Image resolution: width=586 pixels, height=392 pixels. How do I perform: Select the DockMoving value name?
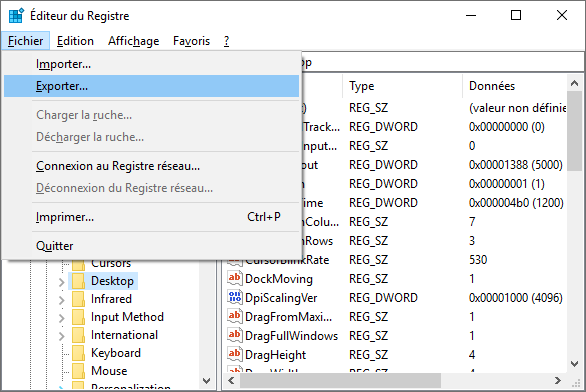tap(279, 279)
